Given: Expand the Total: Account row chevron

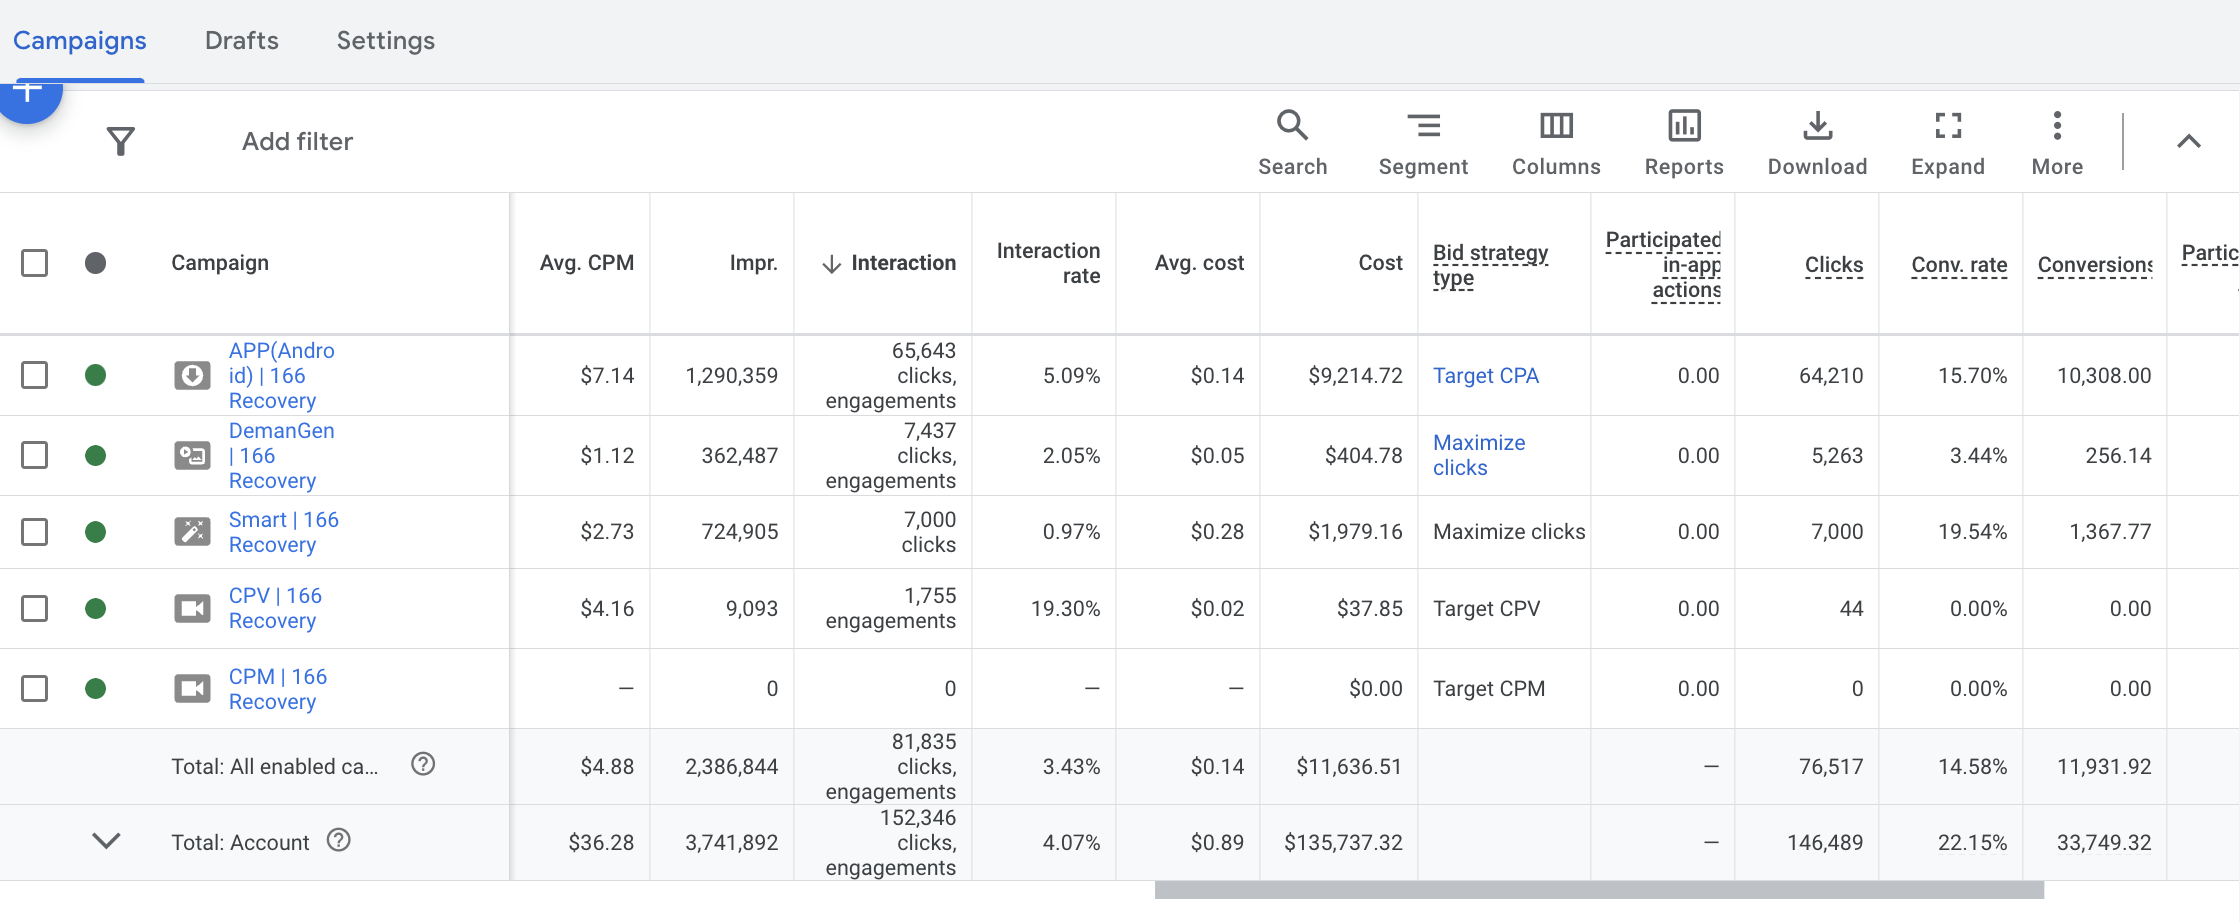Looking at the screenshot, I should pos(106,841).
